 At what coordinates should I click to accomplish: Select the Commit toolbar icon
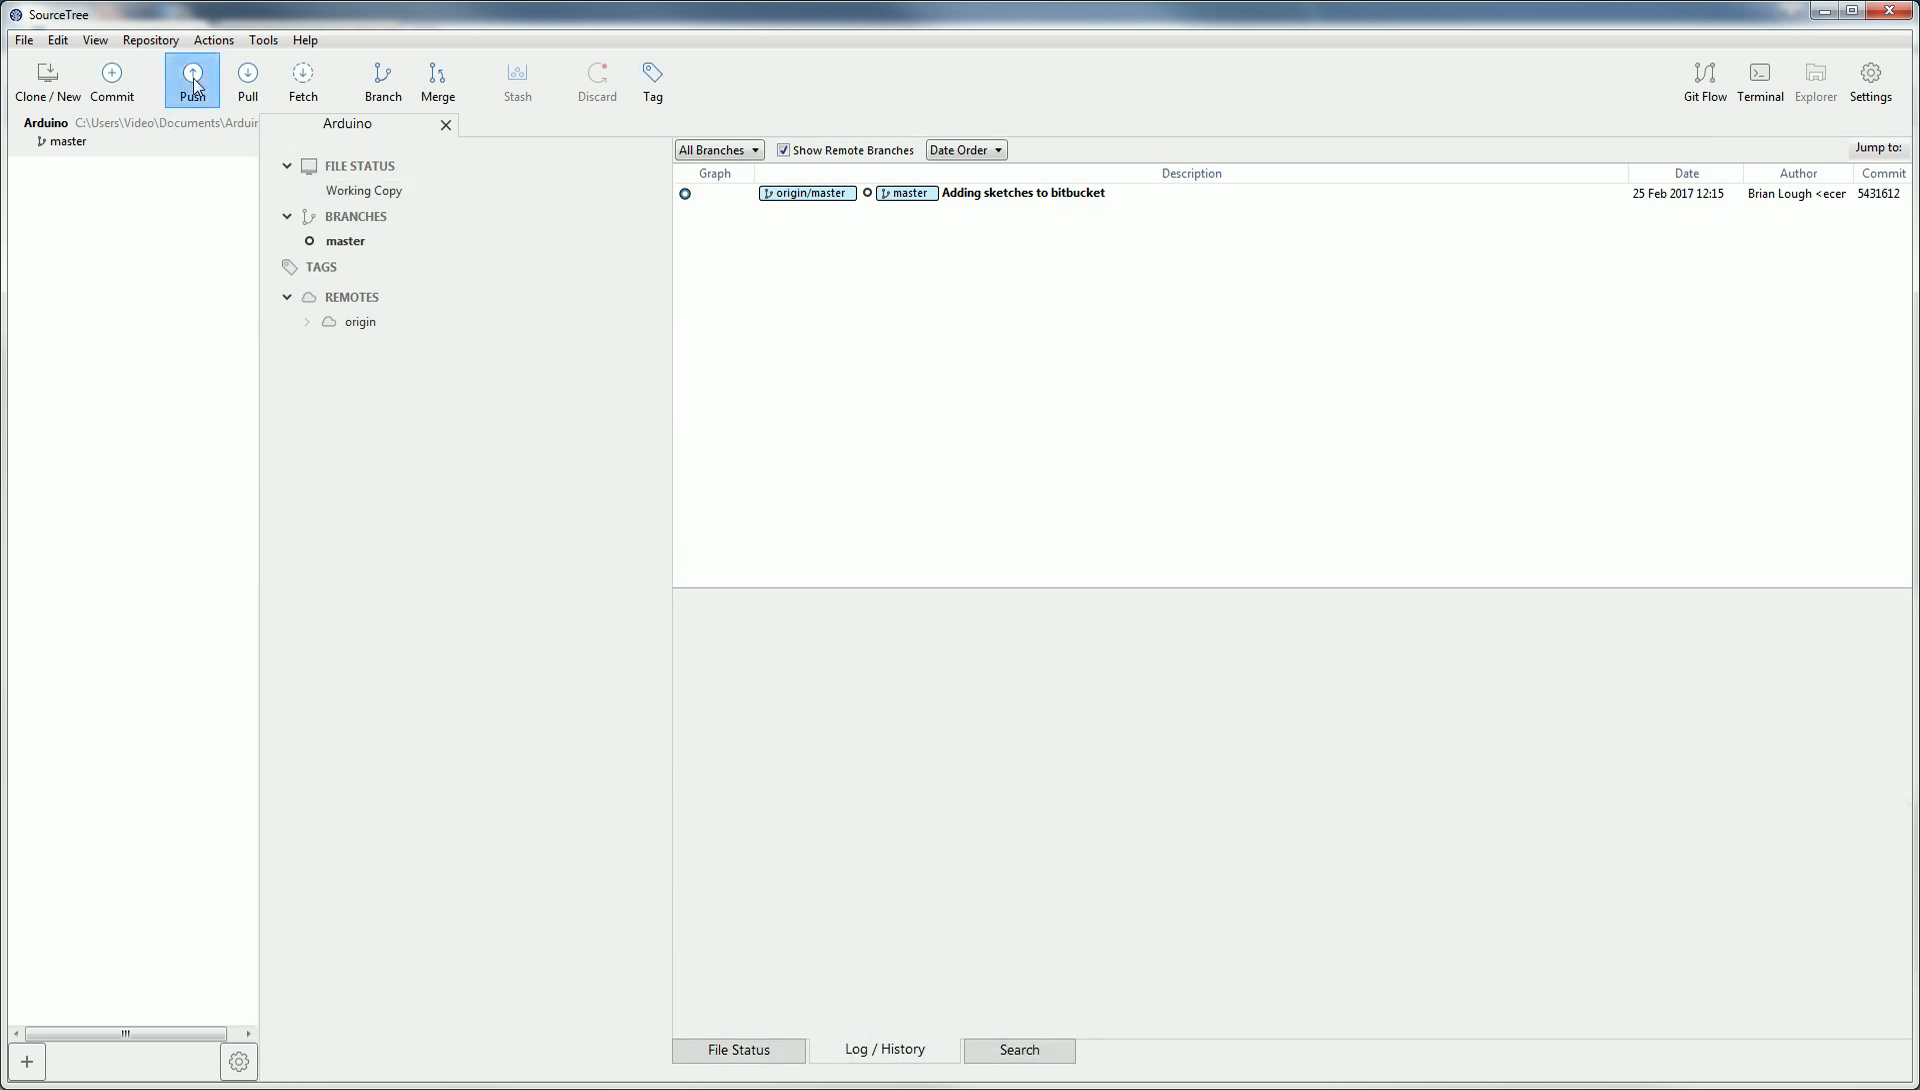pos(112,81)
